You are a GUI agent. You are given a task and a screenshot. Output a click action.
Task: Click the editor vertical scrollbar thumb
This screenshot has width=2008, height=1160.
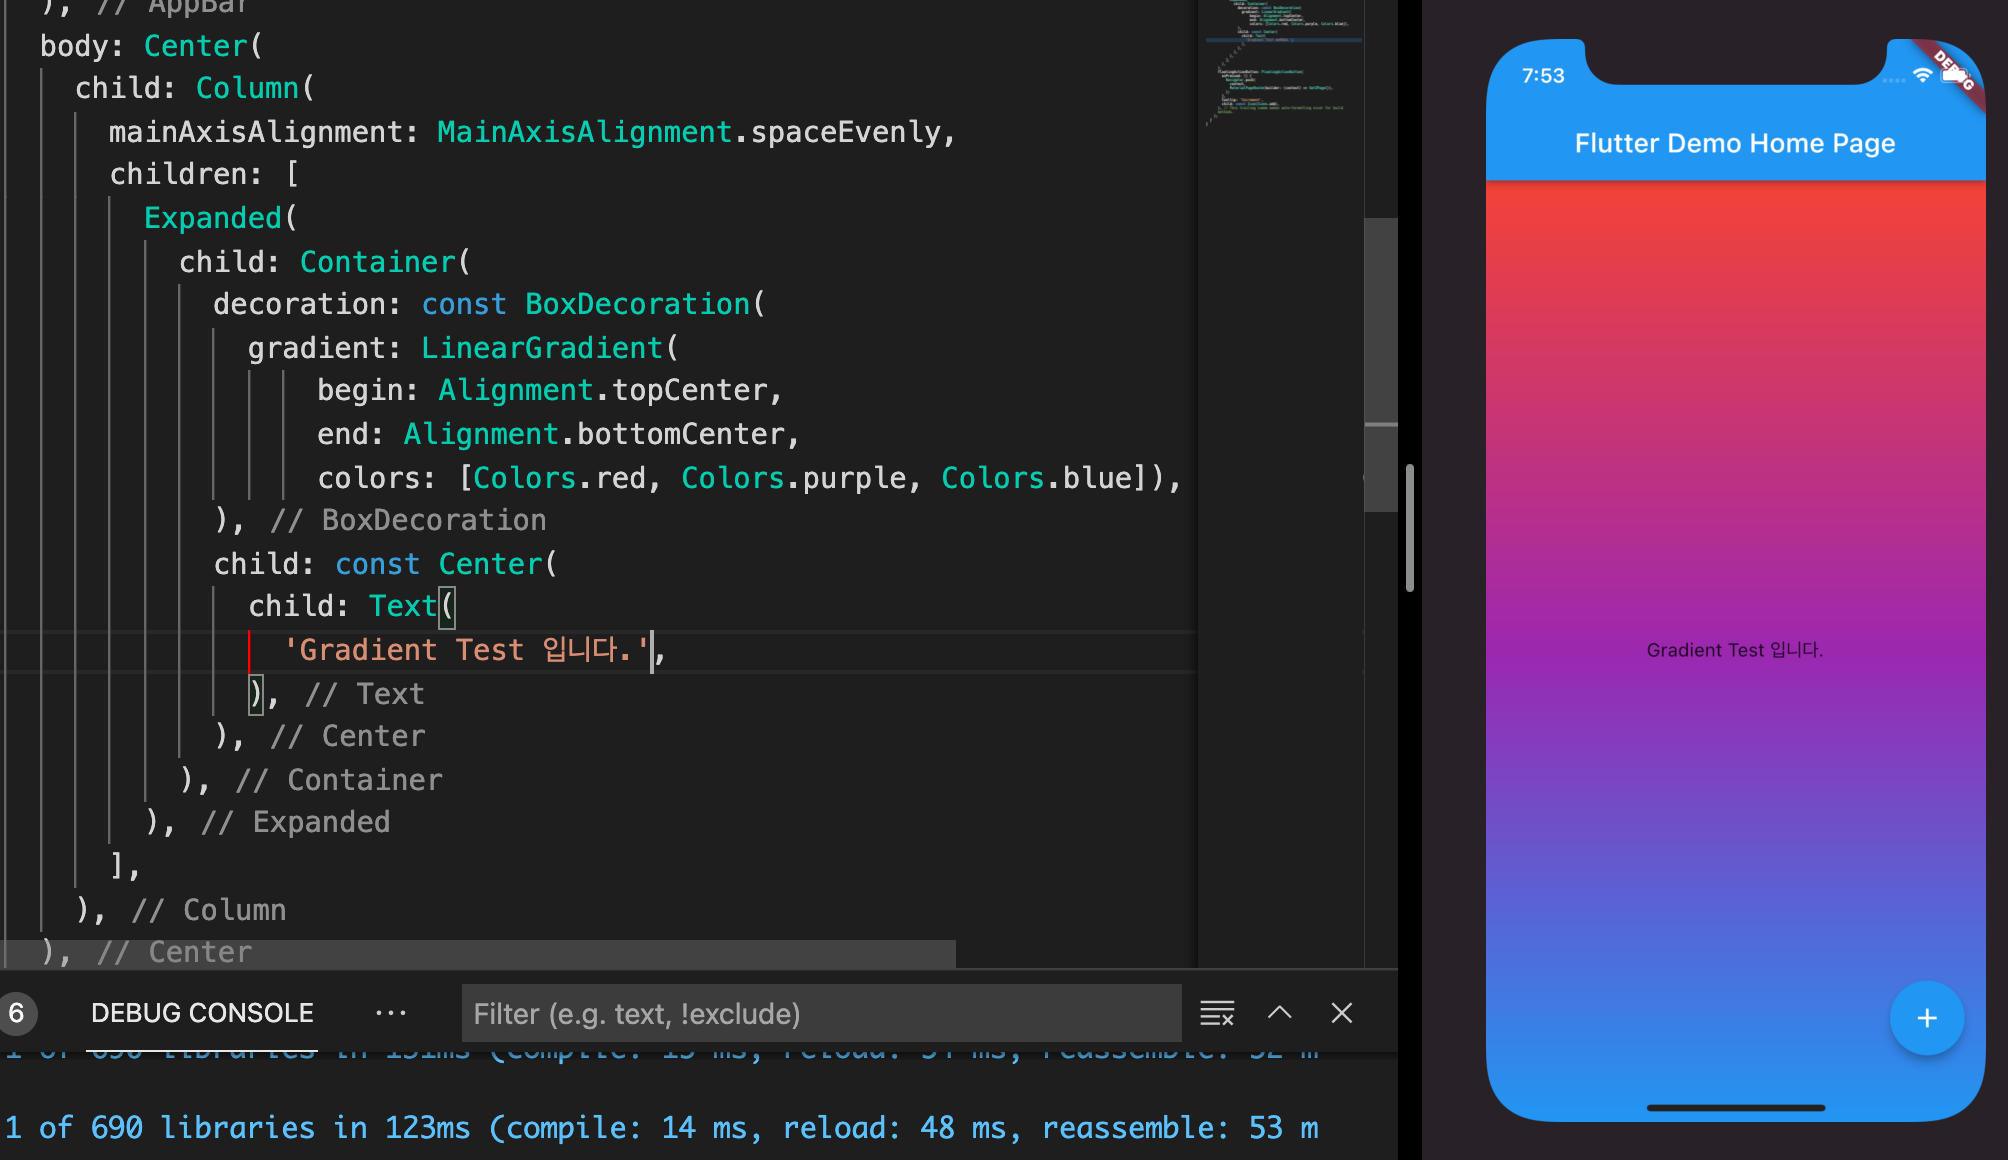(x=1380, y=365)
